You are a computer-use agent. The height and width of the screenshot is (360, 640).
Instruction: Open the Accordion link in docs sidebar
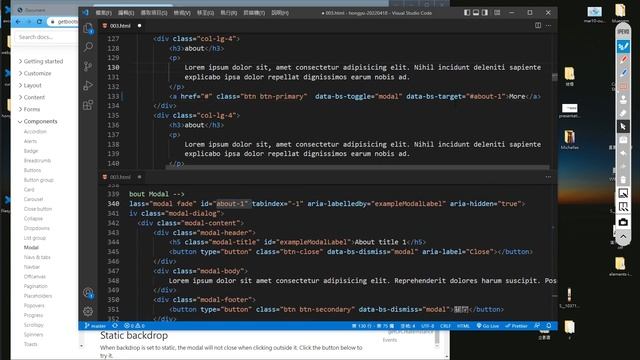(x=35, y=132)
